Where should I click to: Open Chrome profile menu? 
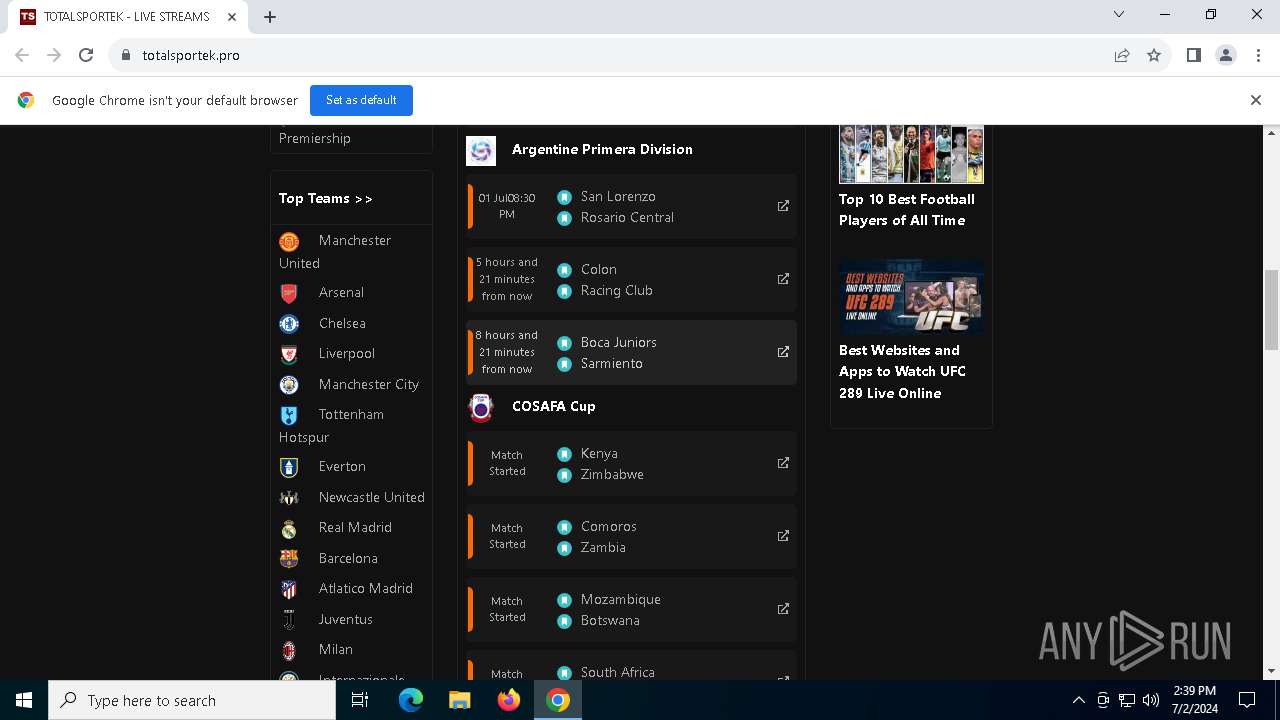1226,55
